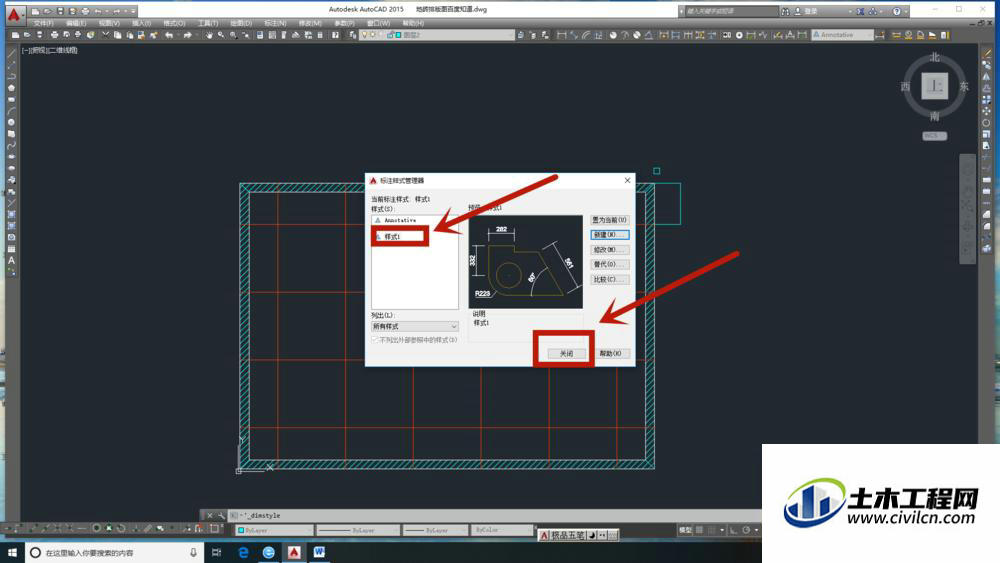Open Microsoft Edge from the taskbar

pyautogui.click(x=243, y=552)
